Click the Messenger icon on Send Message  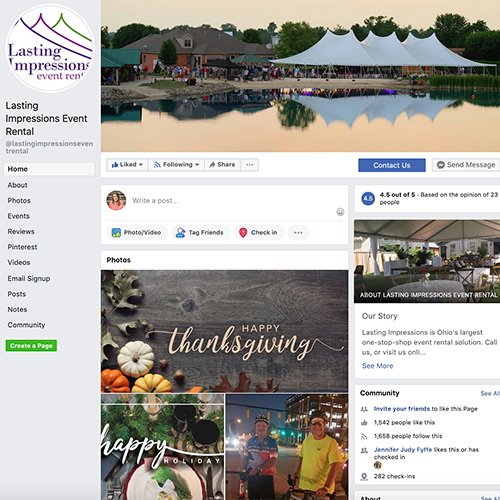pos(441,165)
